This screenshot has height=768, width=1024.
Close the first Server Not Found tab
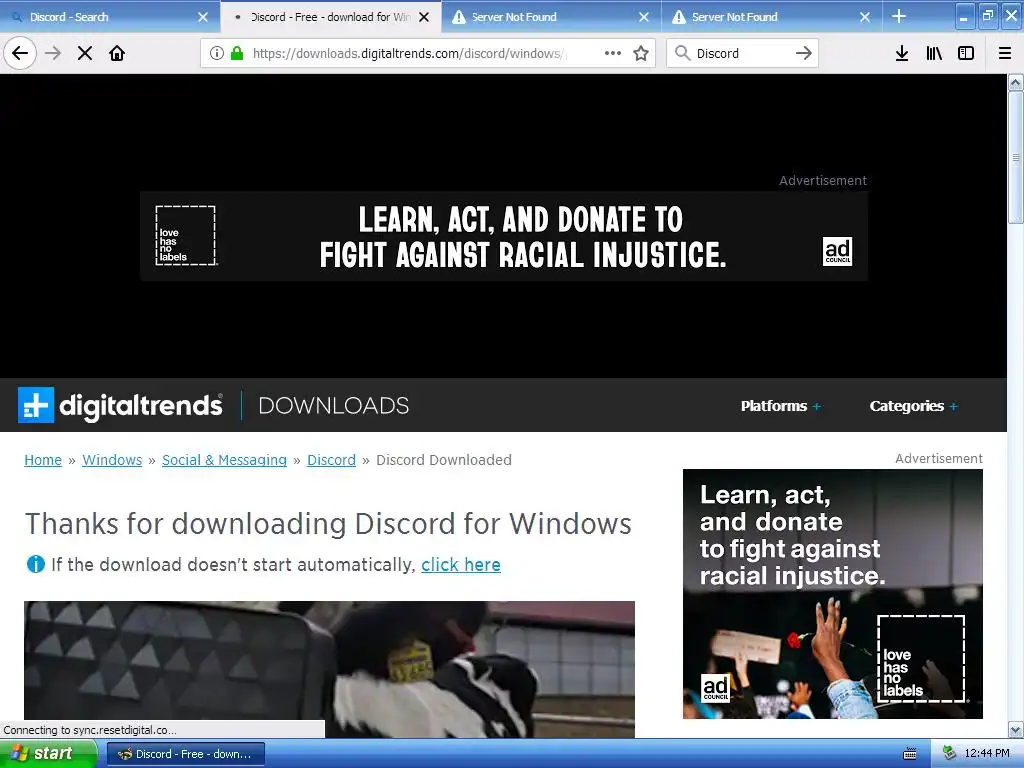click(644, 17)
